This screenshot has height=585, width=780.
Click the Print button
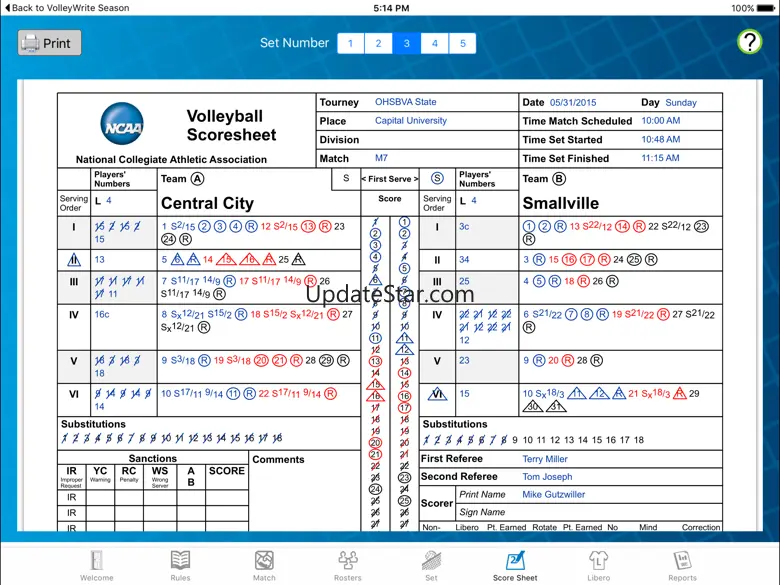(49, 43)
